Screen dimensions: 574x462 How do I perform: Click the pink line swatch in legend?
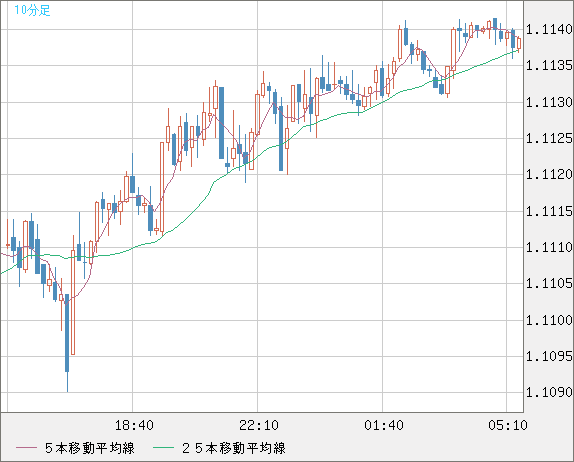tap(26, 448)
